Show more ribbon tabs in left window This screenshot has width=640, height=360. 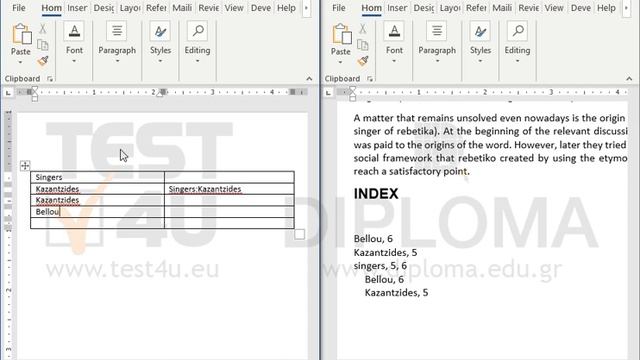(x=306, y=8)
